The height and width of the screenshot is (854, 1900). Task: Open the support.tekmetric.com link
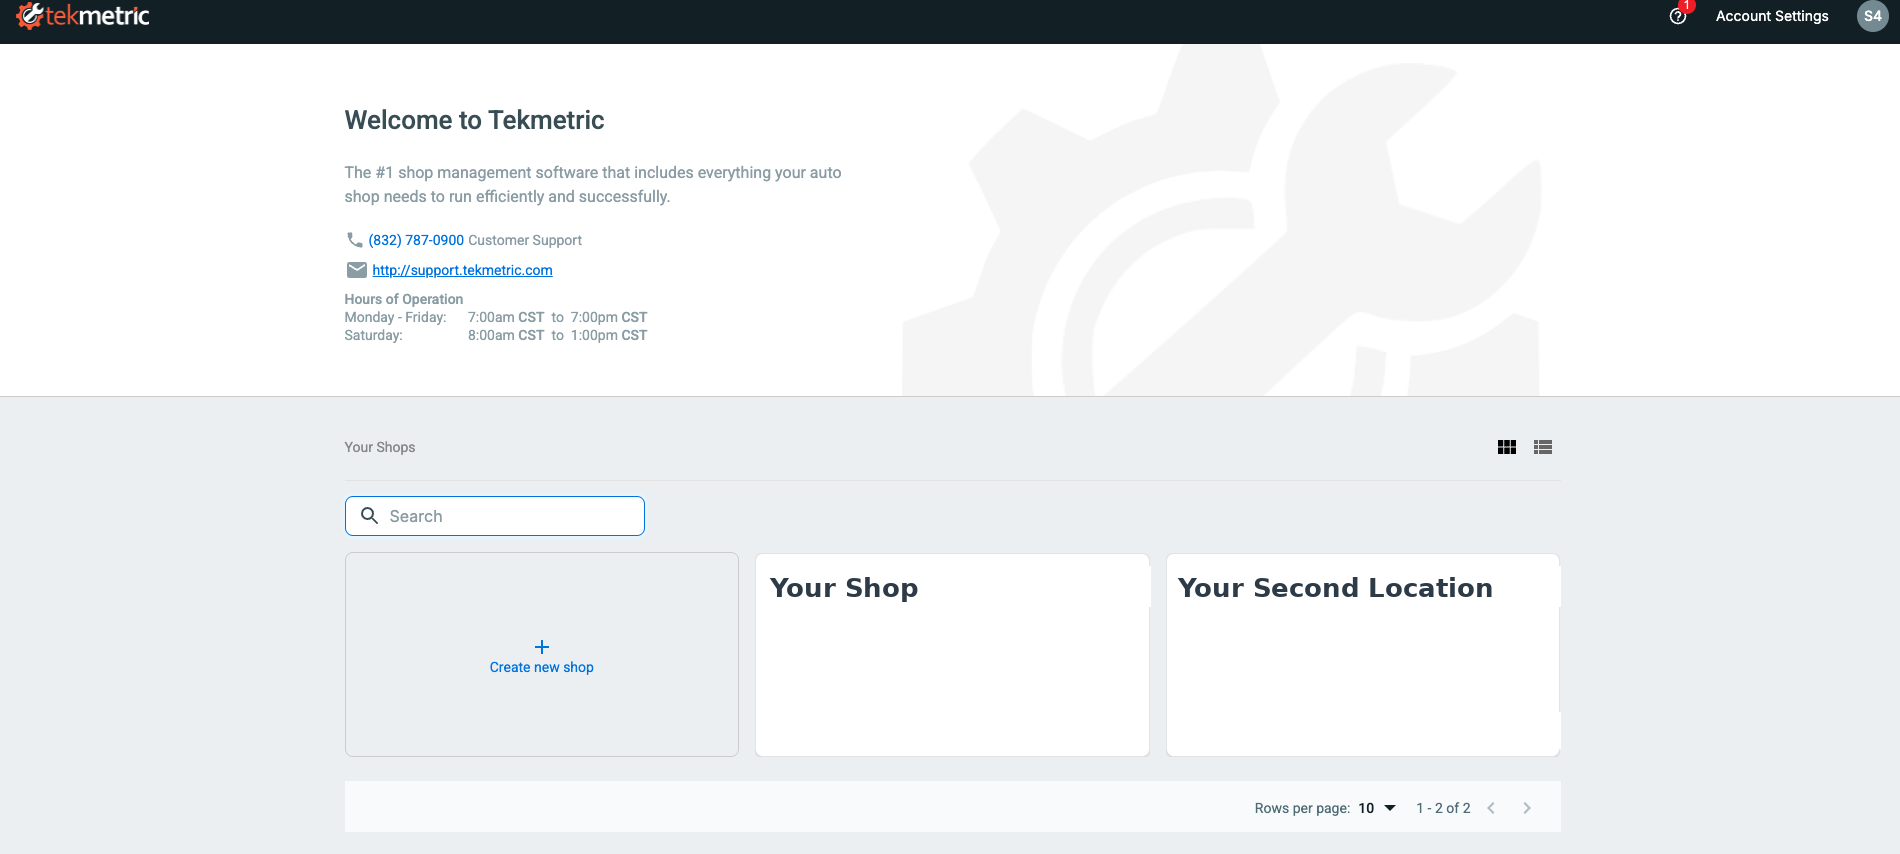point(462,270)
